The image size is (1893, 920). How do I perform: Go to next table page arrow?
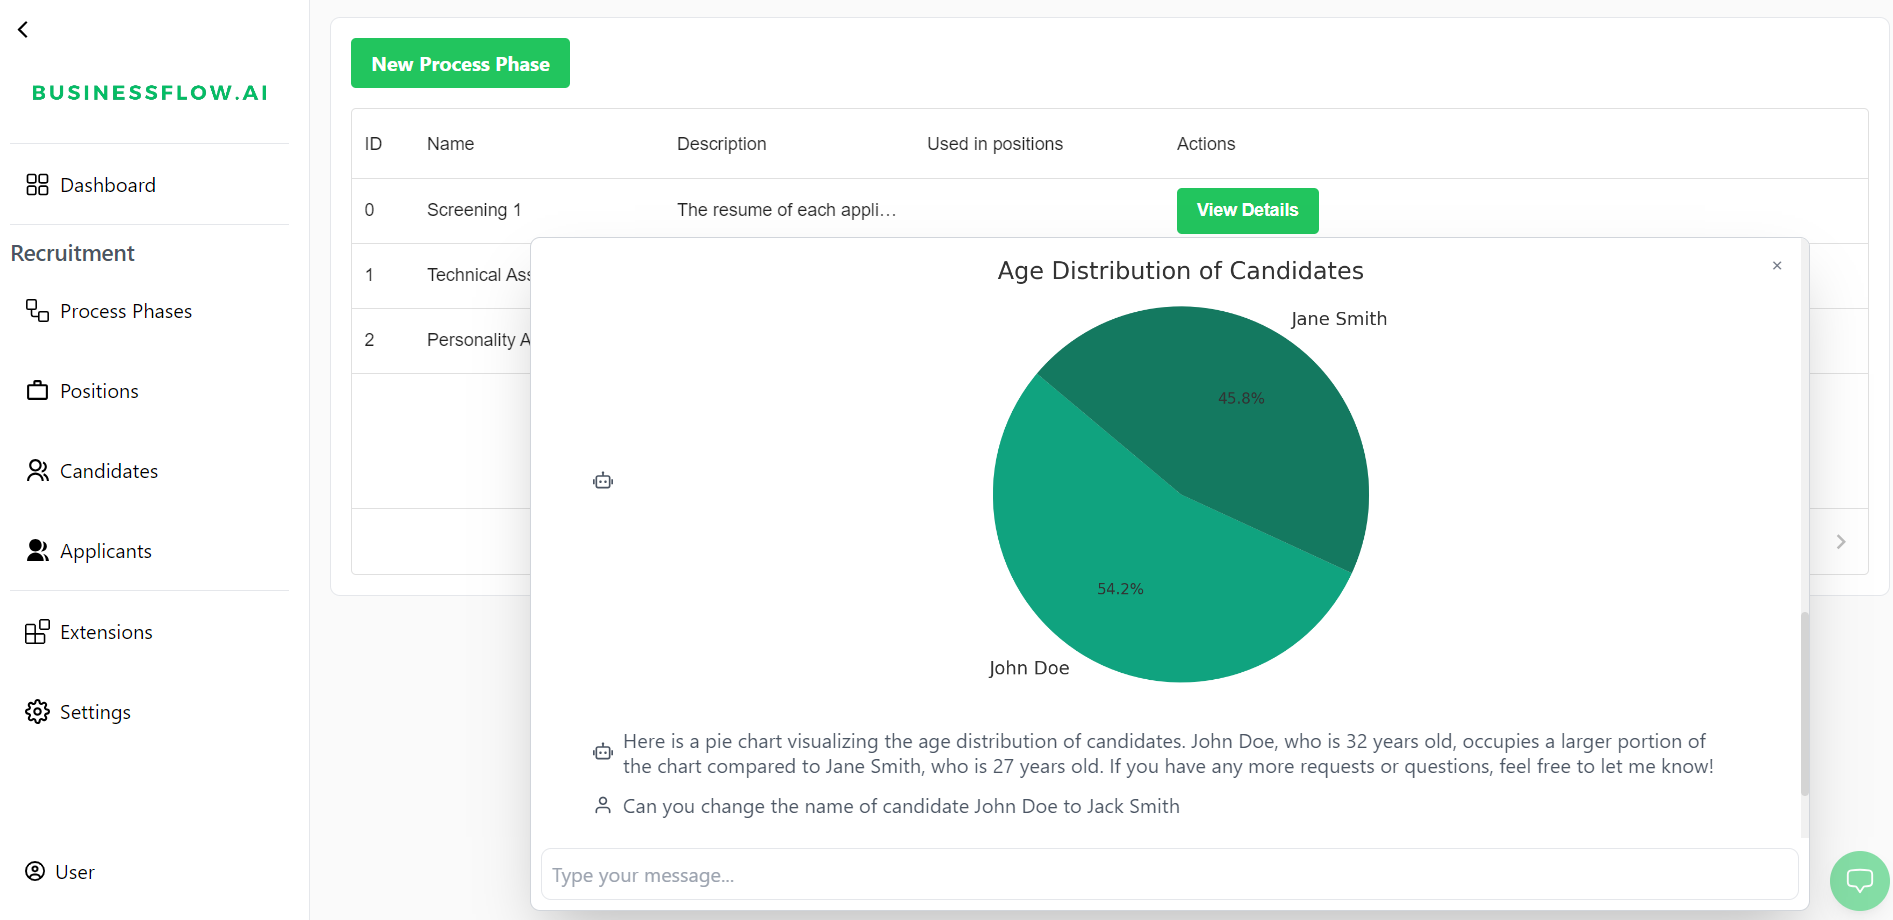[1840, 542]
